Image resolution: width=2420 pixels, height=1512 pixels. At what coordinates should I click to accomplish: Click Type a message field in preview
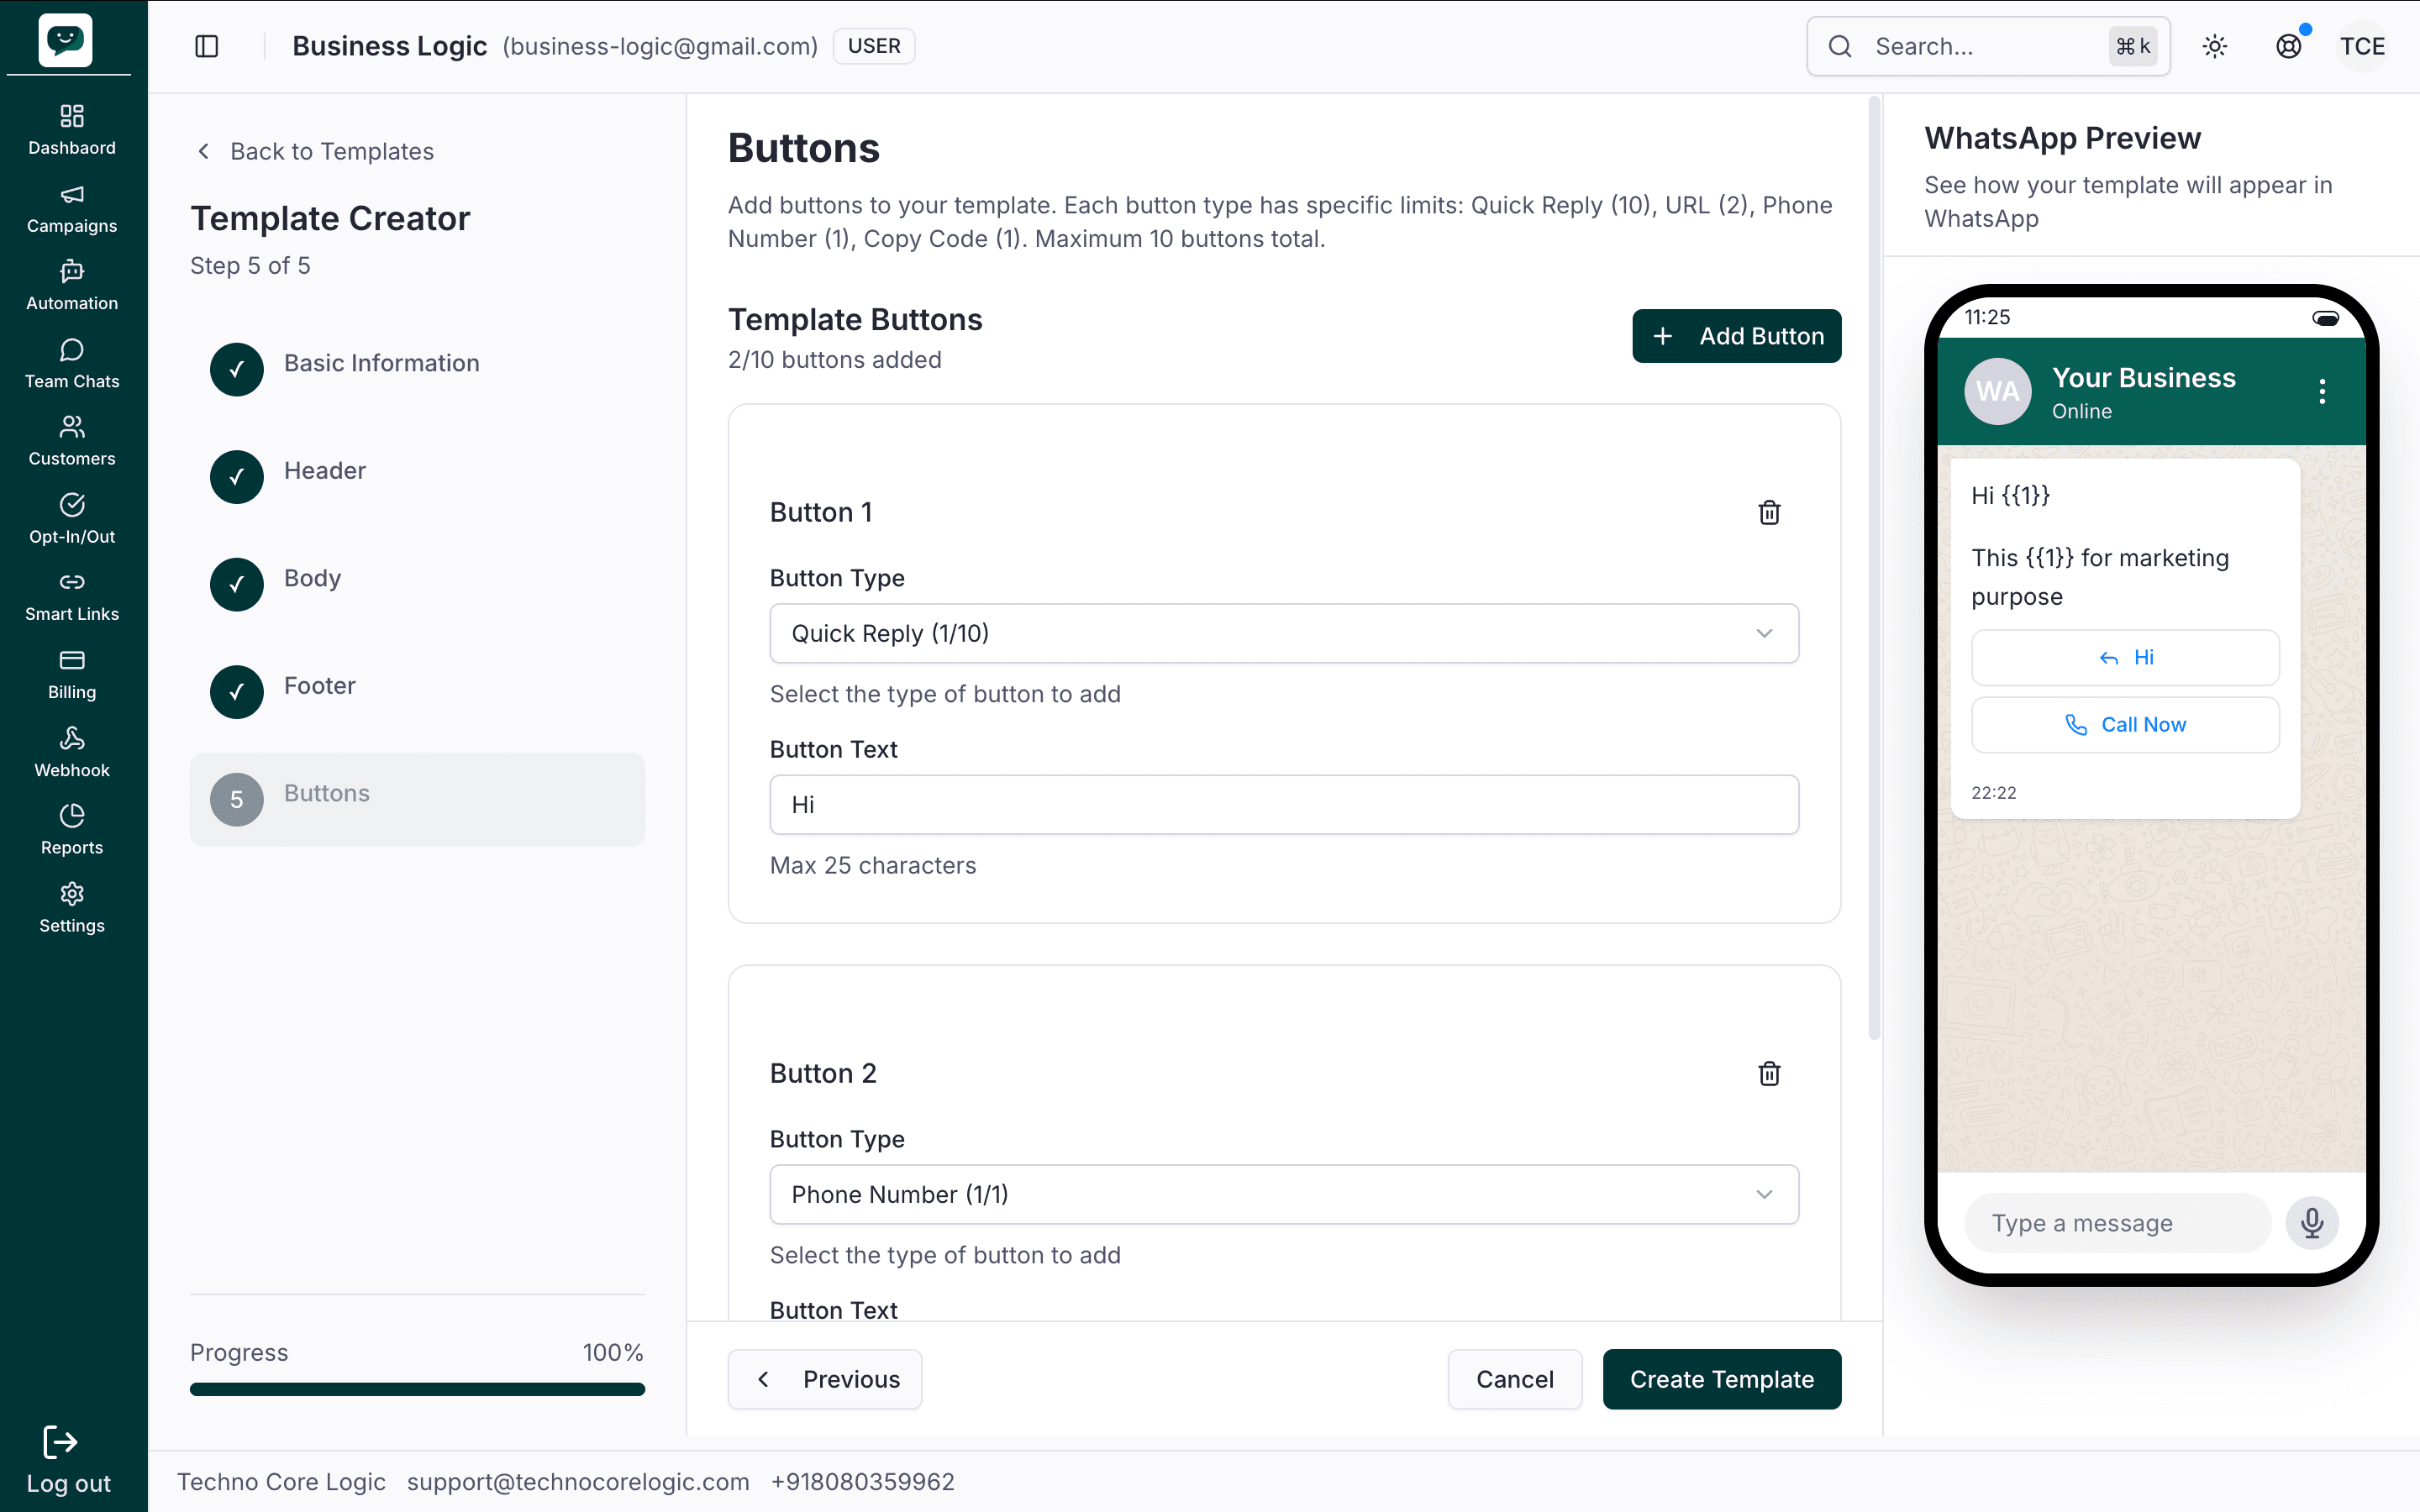click(x=2117, y=1222)
